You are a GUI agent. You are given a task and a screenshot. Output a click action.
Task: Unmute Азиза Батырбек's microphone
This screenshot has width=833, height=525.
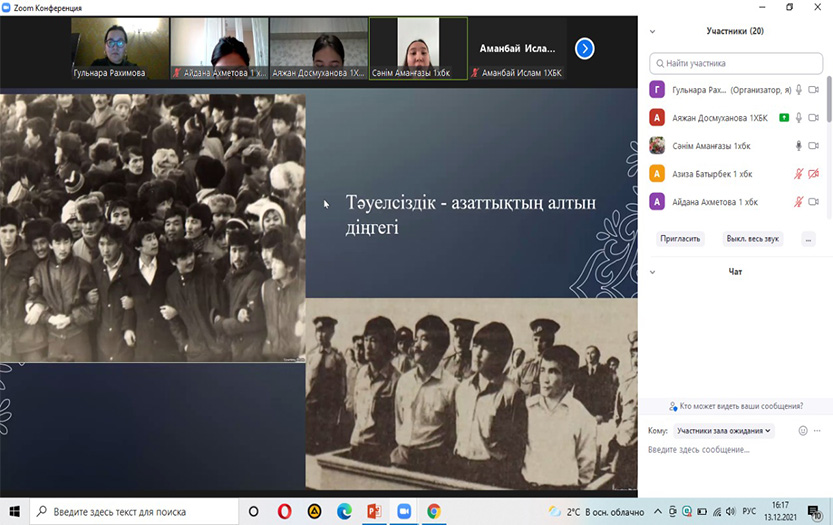coord(799,174)
